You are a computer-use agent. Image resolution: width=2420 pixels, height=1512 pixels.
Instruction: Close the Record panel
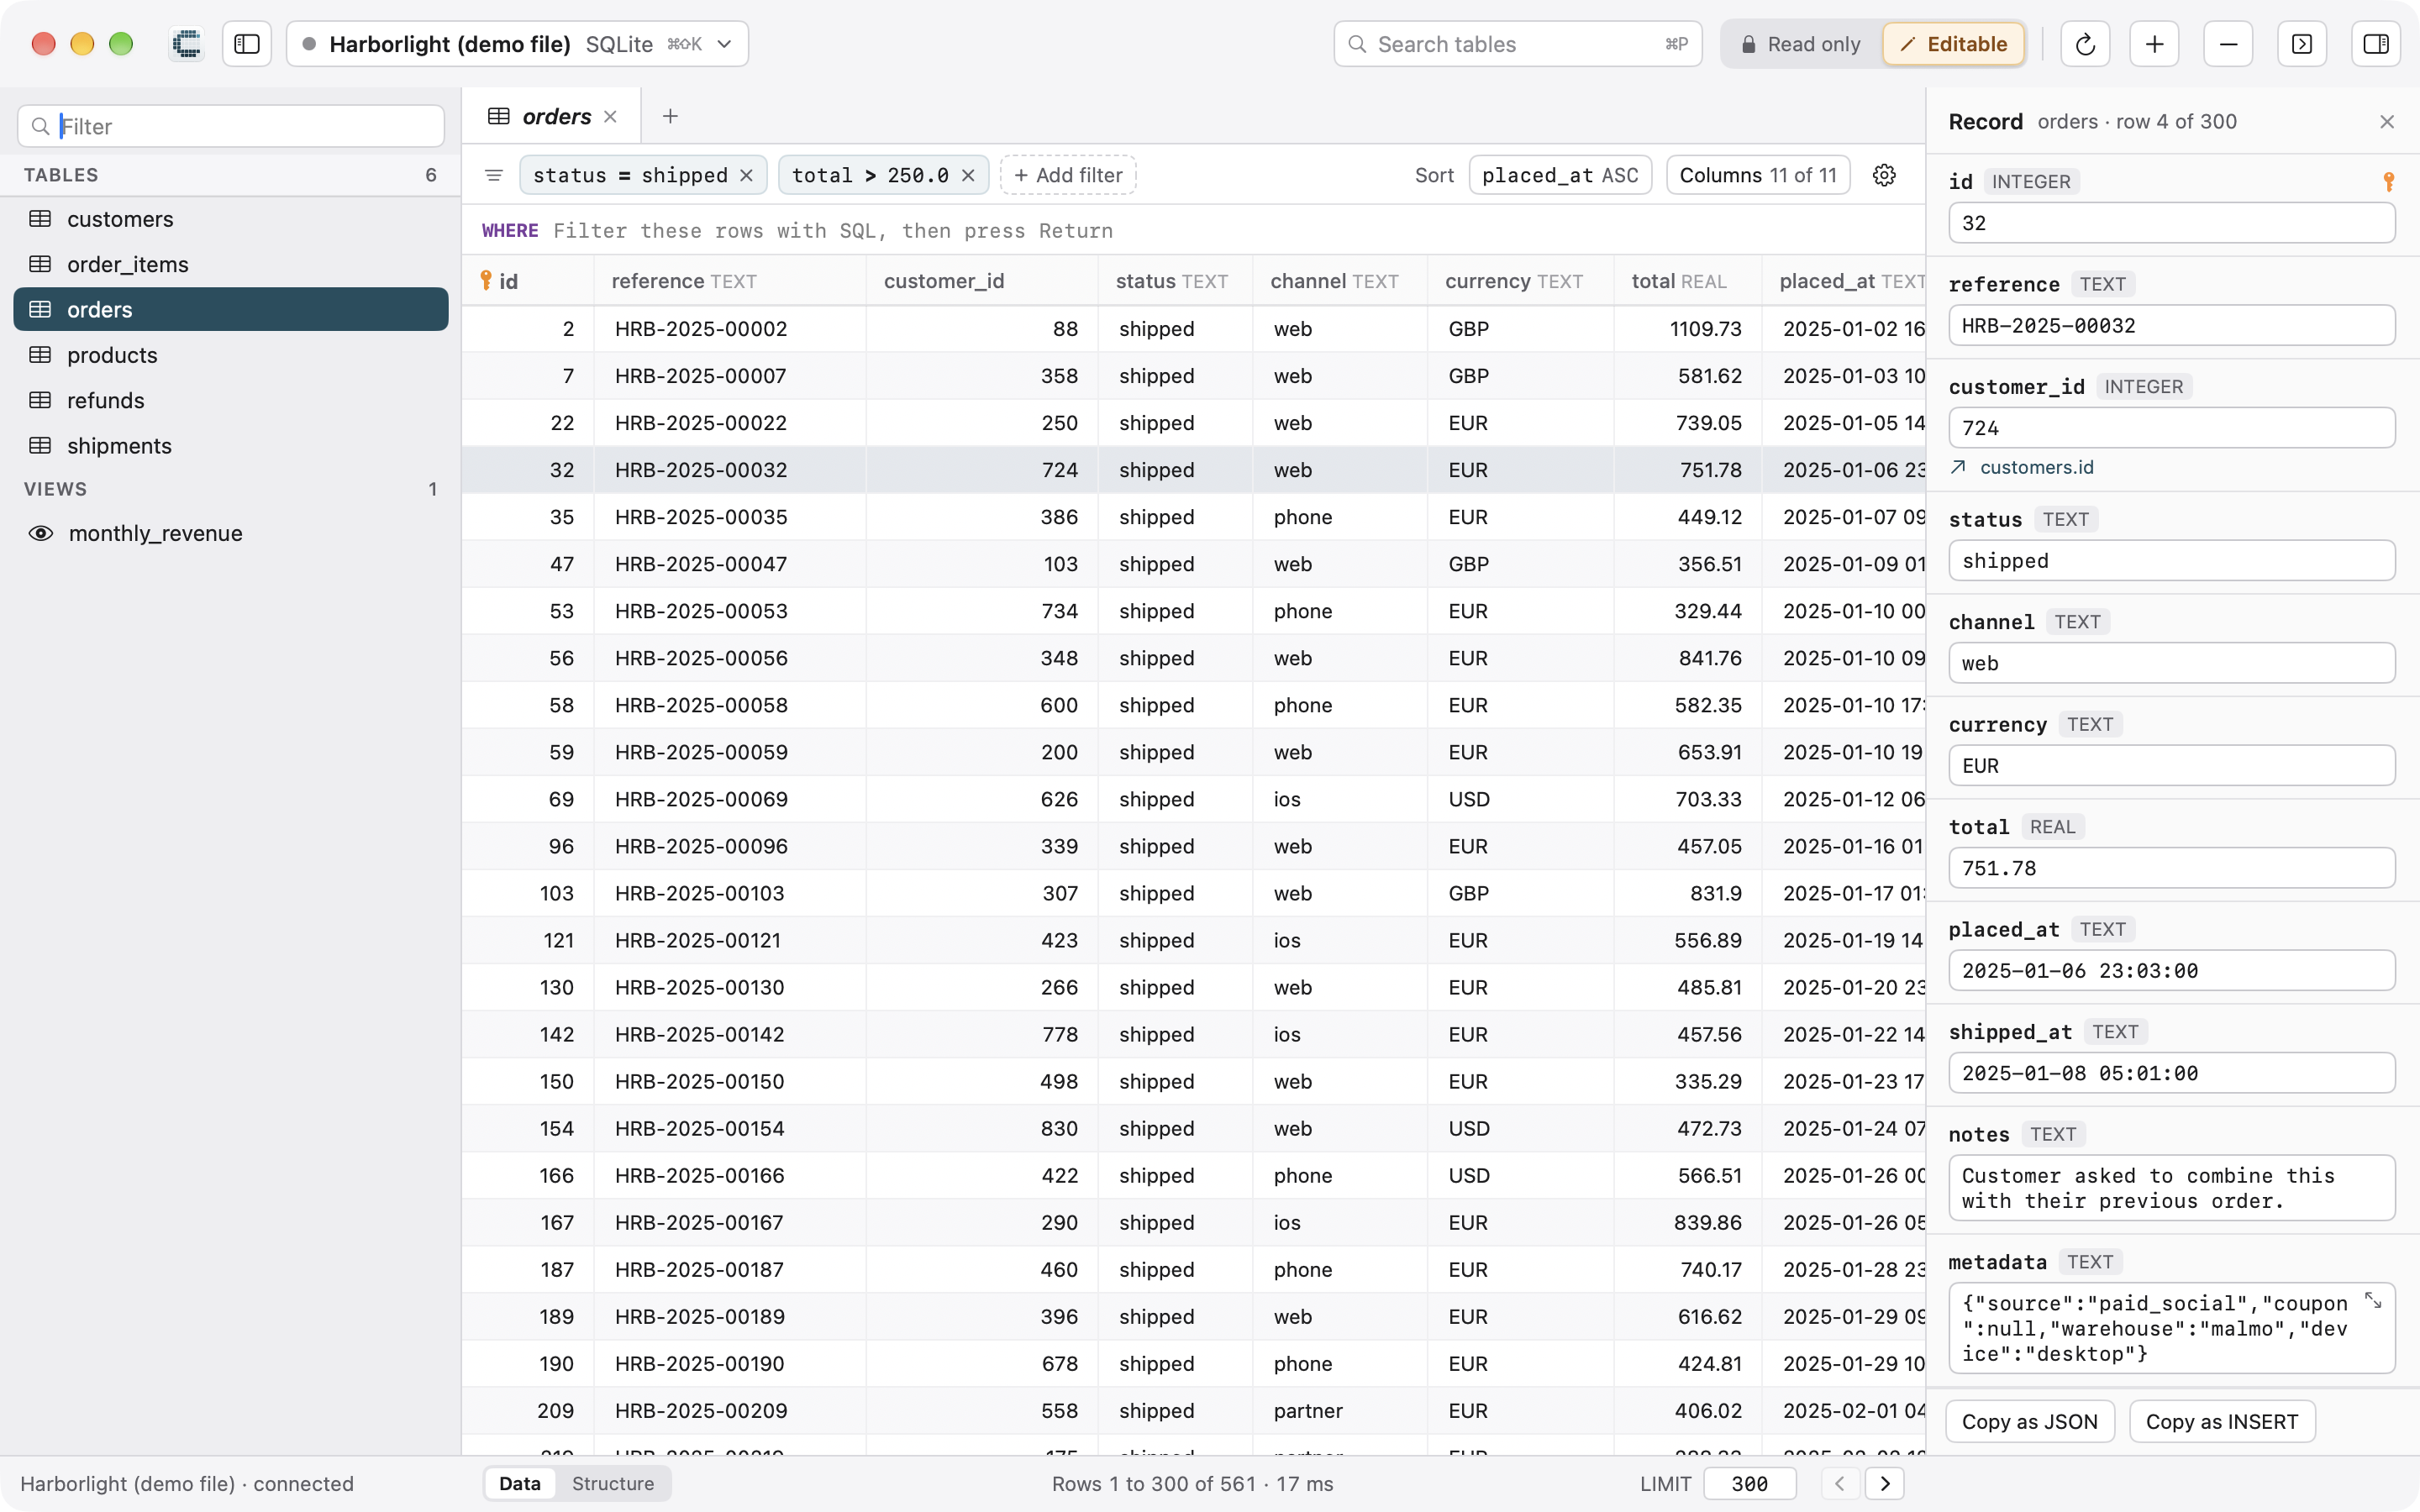[2387, 121]
